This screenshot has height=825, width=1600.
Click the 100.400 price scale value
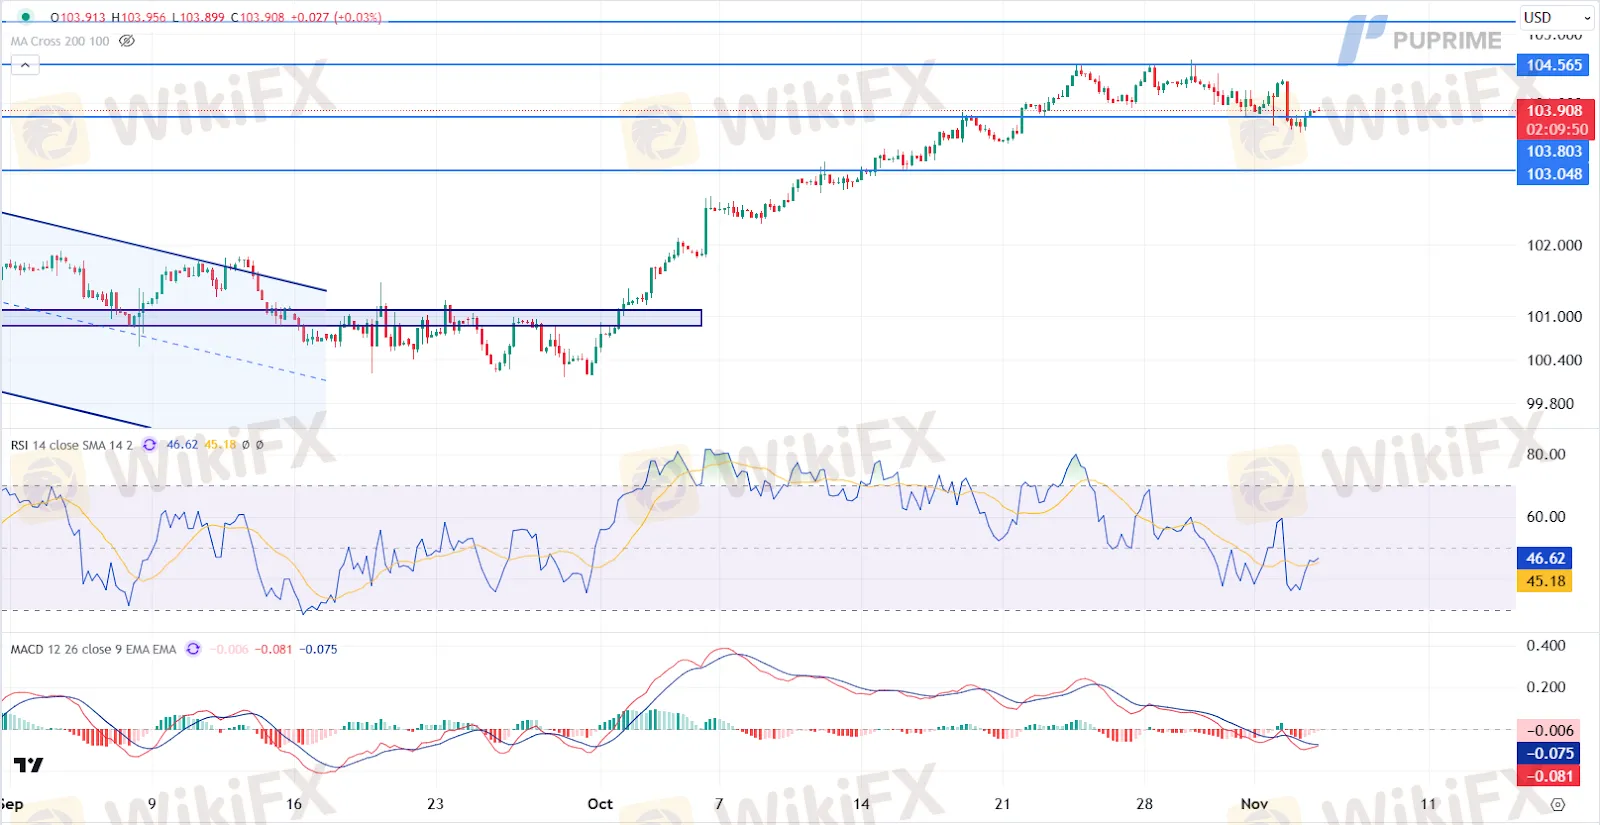(1554, 360)
